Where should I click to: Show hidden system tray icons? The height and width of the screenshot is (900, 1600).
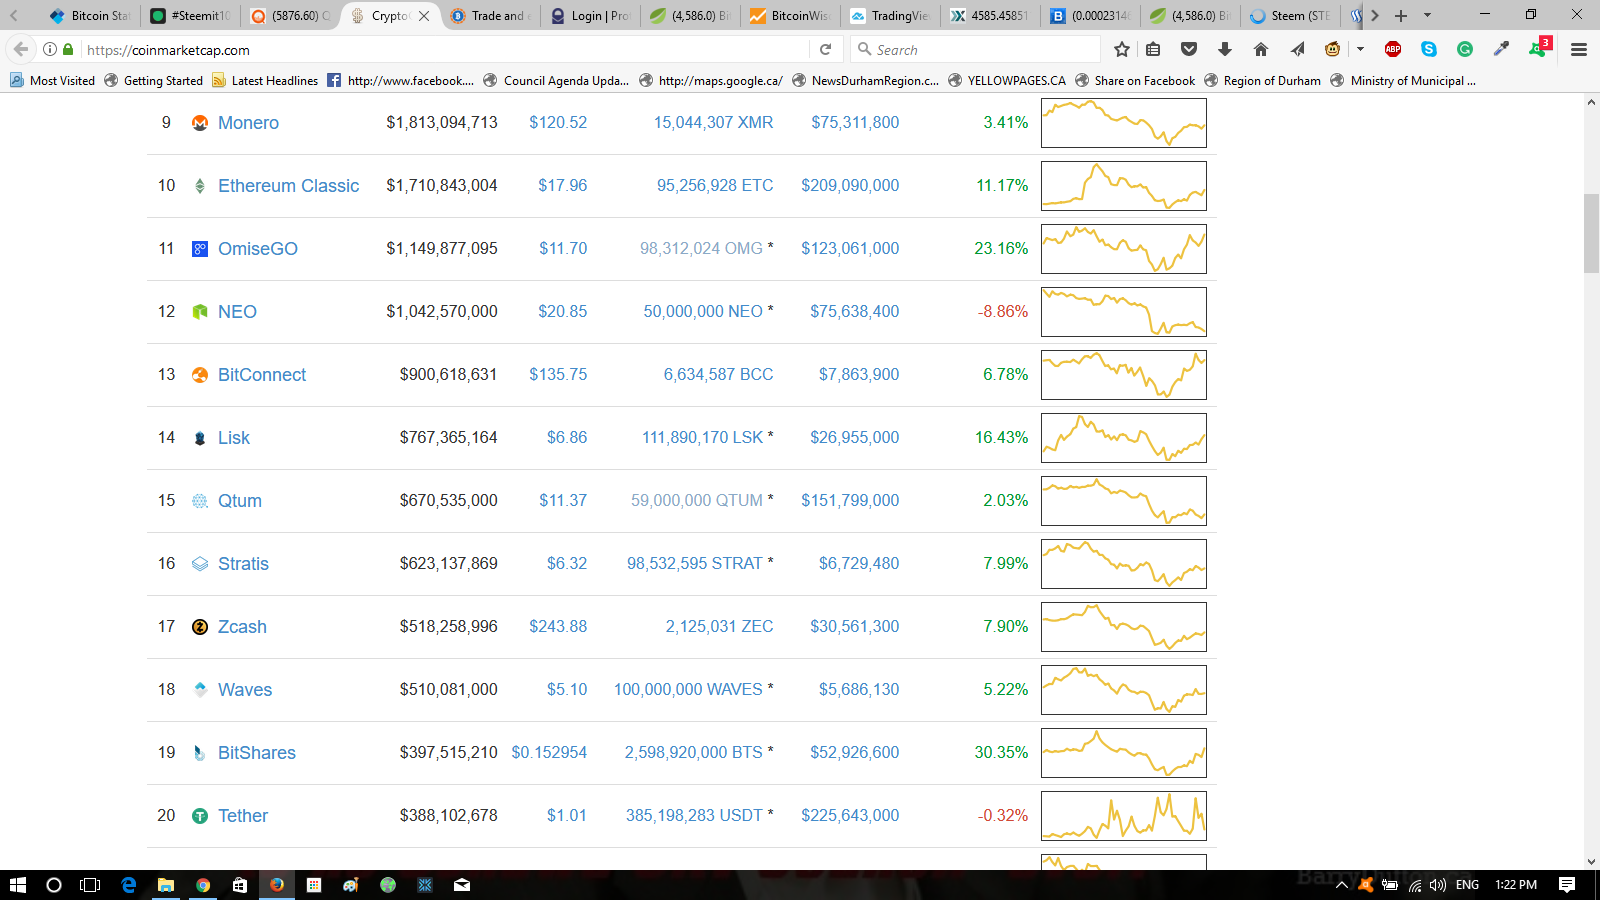tap(1342, 885)
